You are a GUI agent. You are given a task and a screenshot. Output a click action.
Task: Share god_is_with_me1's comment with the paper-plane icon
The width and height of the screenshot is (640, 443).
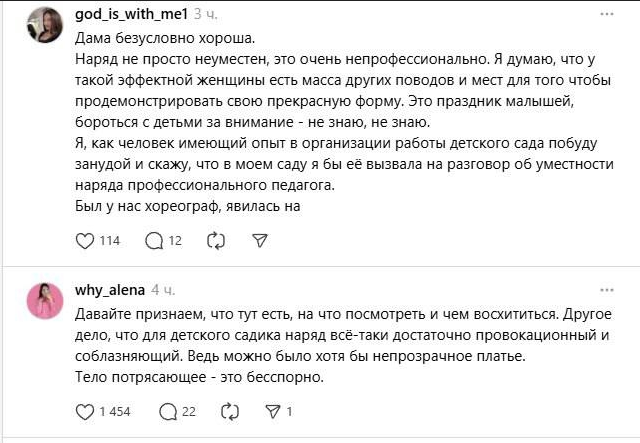click(260, 240)
